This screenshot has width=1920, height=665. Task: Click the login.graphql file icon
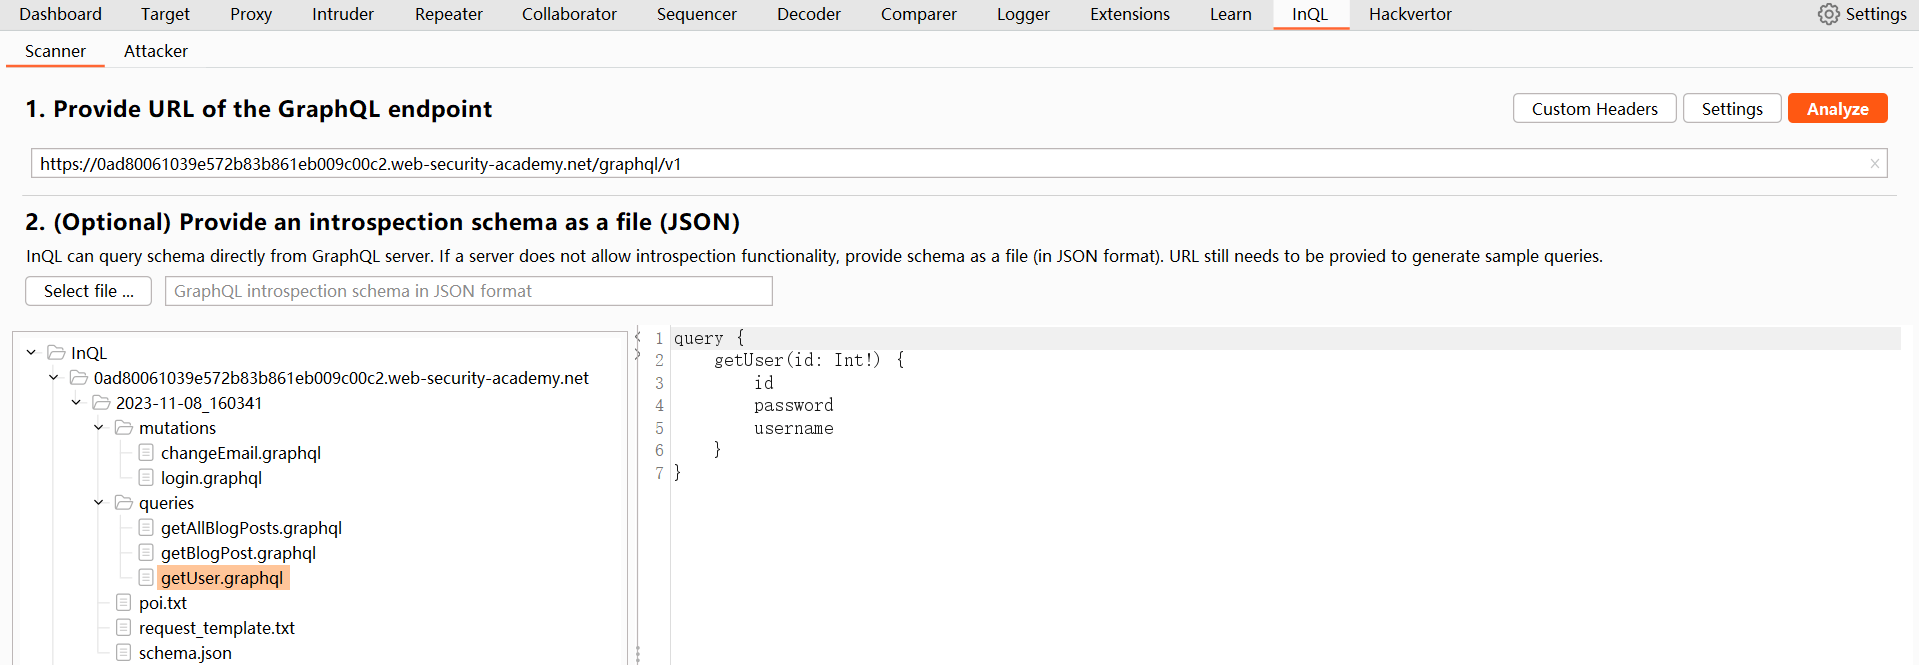146,478
